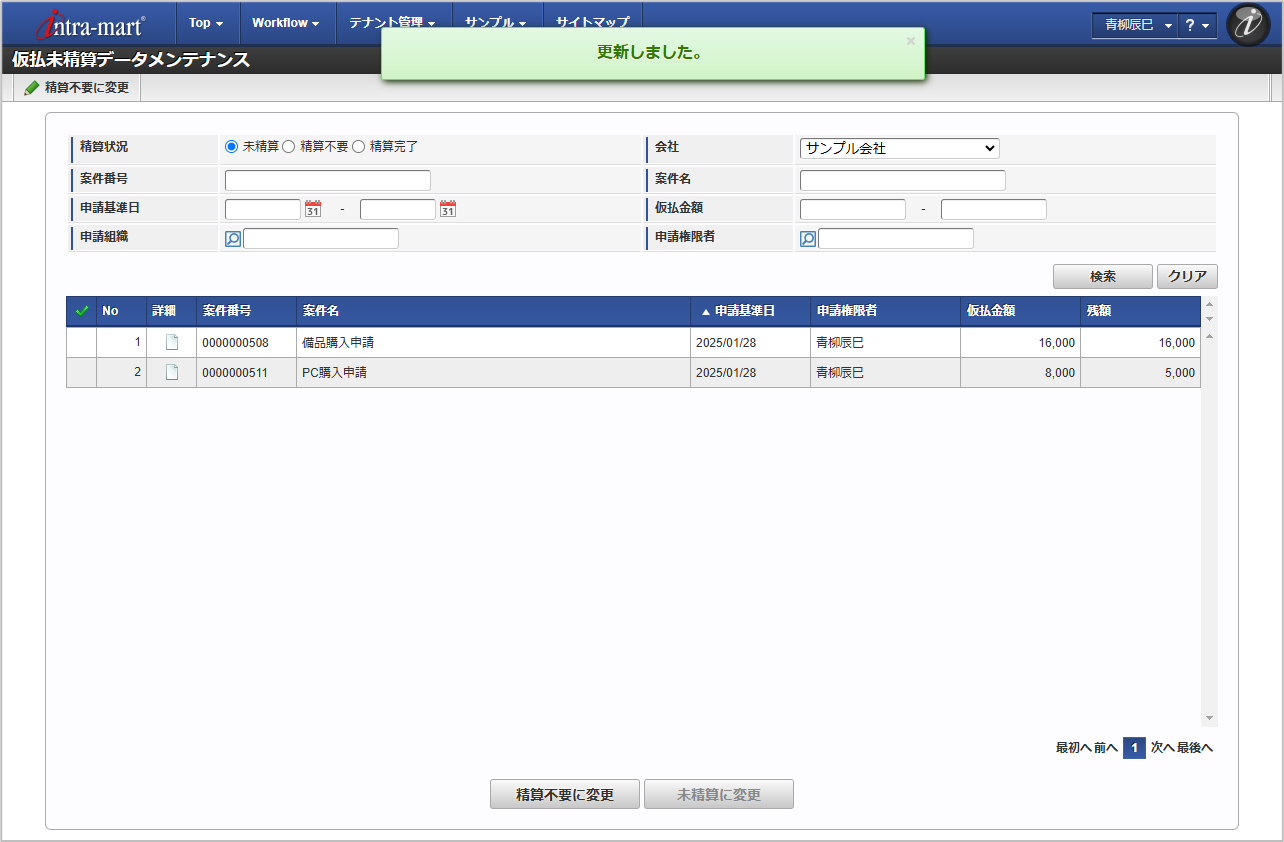Click the 検索 search button
Viewport: 1284px width, 842px height.
click(x=1102, y=277)
